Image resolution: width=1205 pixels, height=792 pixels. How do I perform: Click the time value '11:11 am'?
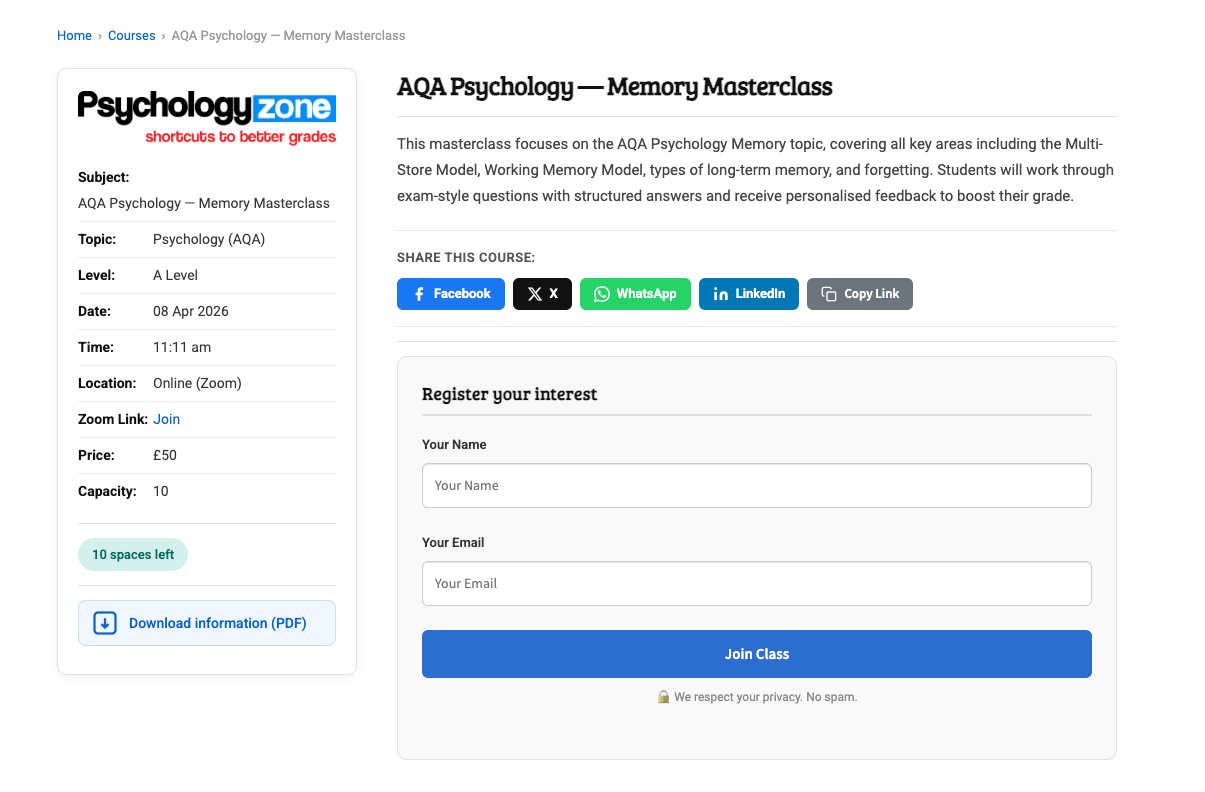point(182,347)
